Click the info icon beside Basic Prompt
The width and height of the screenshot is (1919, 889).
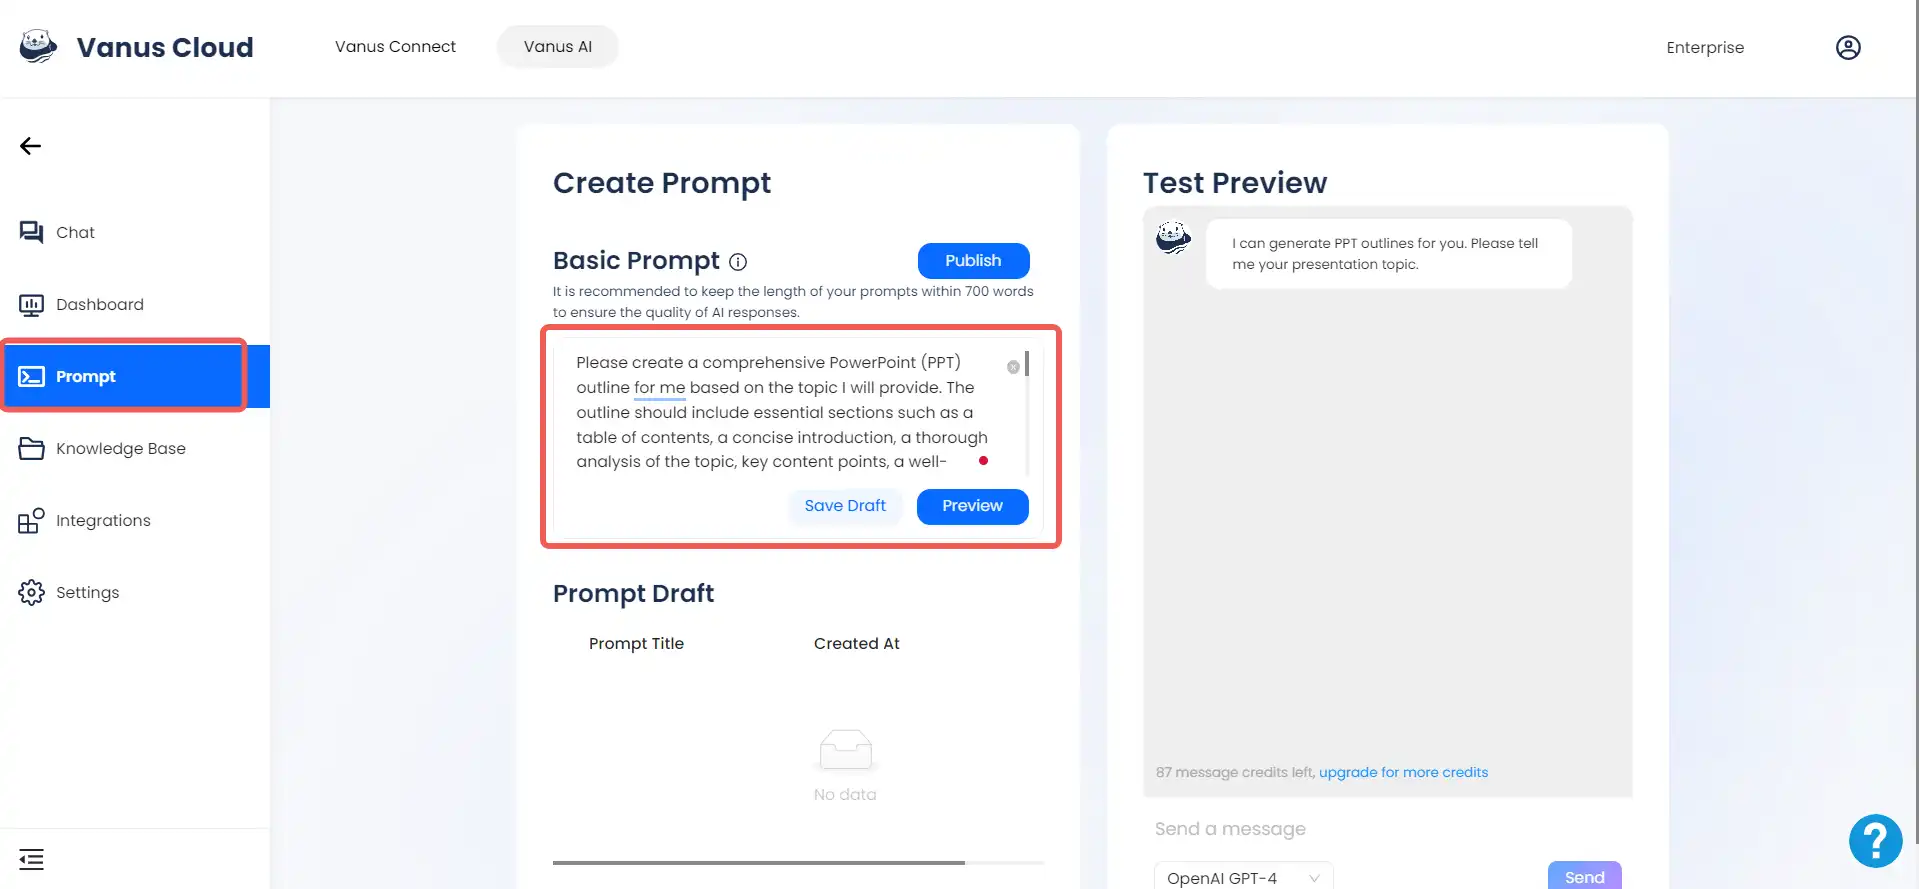738,262
